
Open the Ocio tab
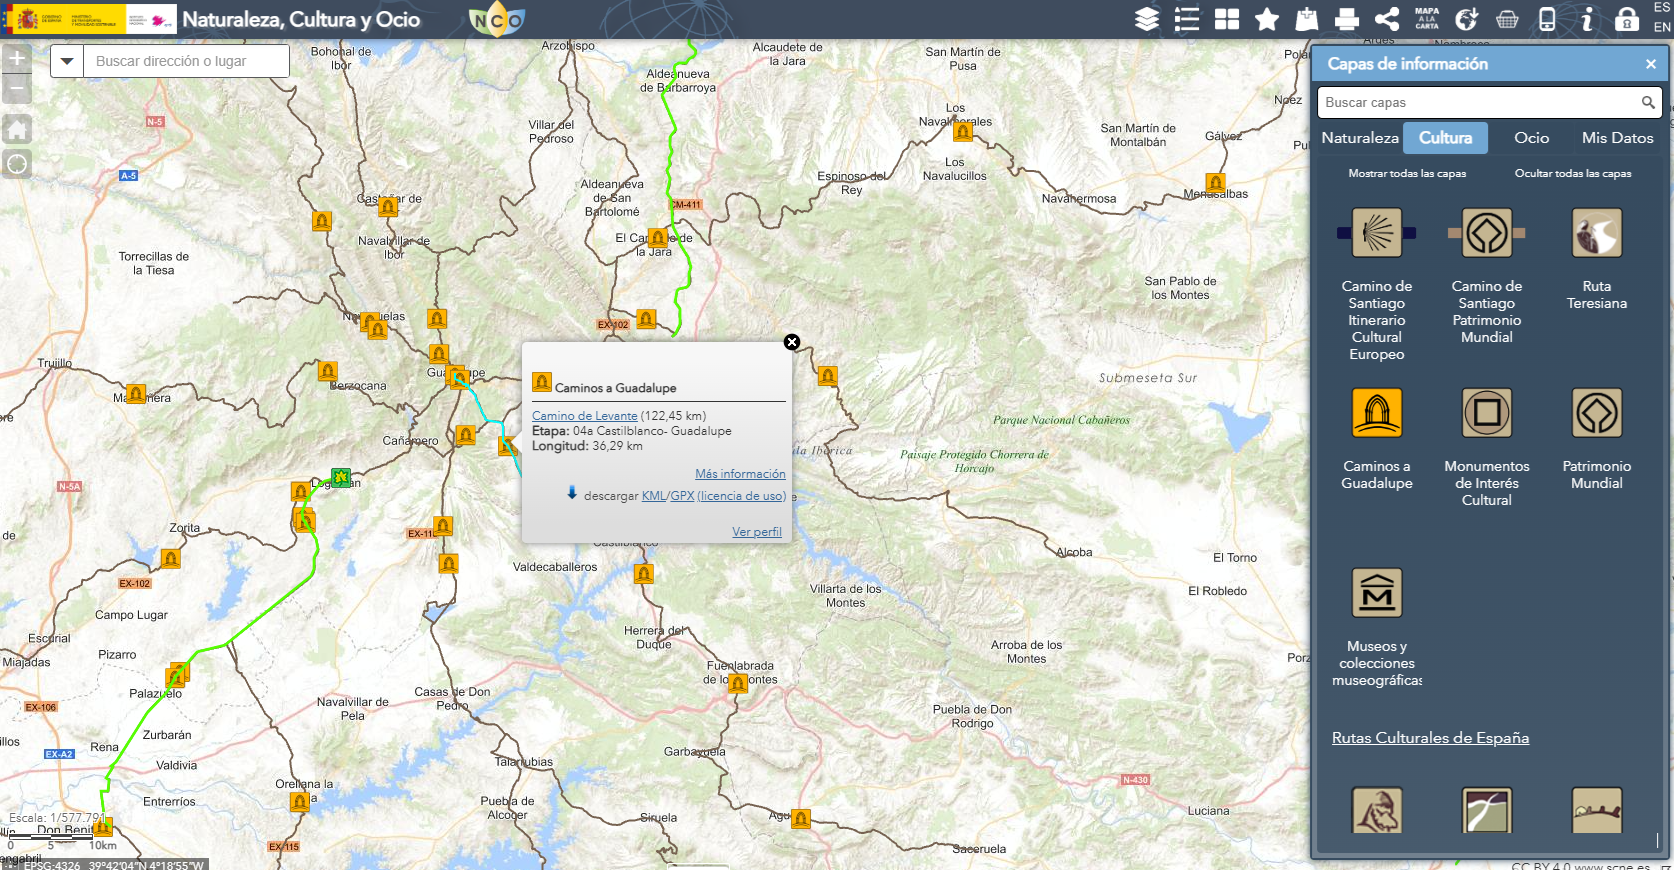[1531, 138]
